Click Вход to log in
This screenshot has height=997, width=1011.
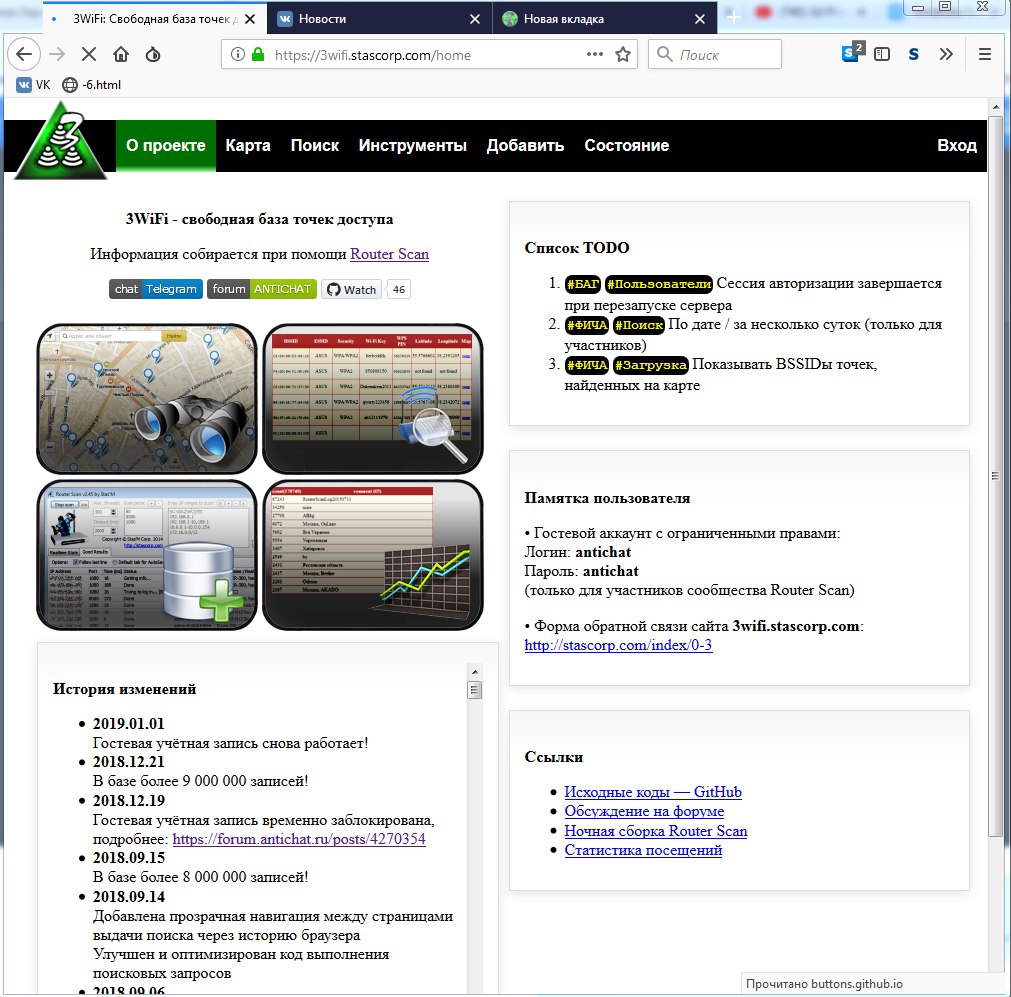pos(957,146)
